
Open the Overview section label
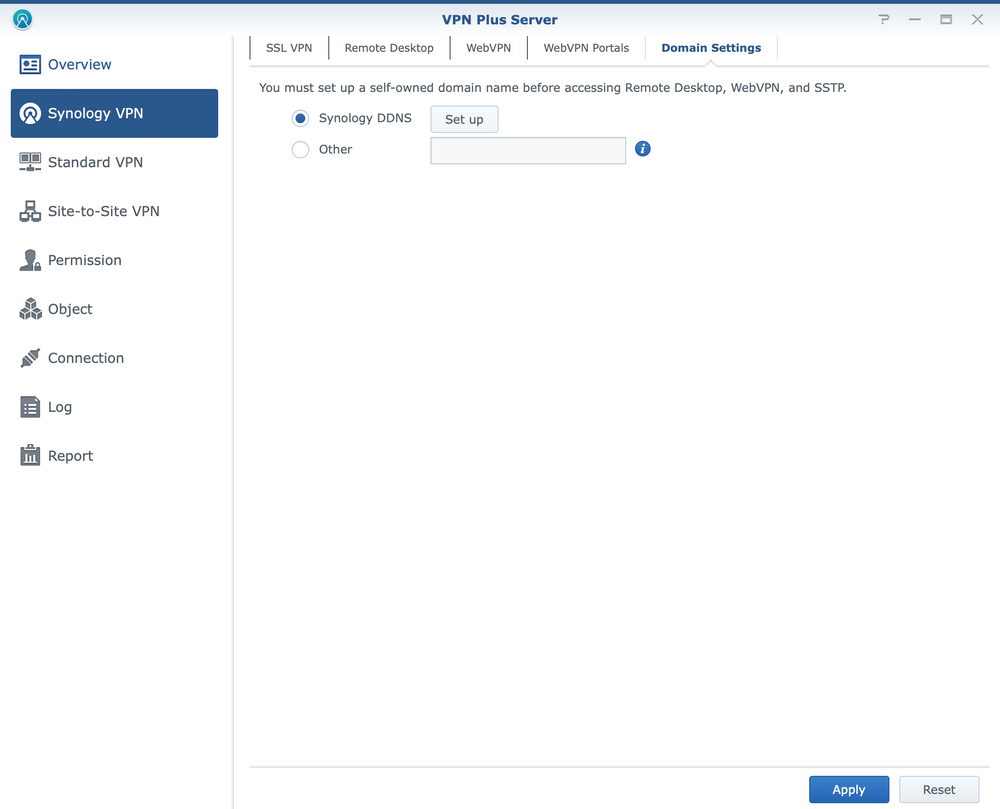point(80,64)
